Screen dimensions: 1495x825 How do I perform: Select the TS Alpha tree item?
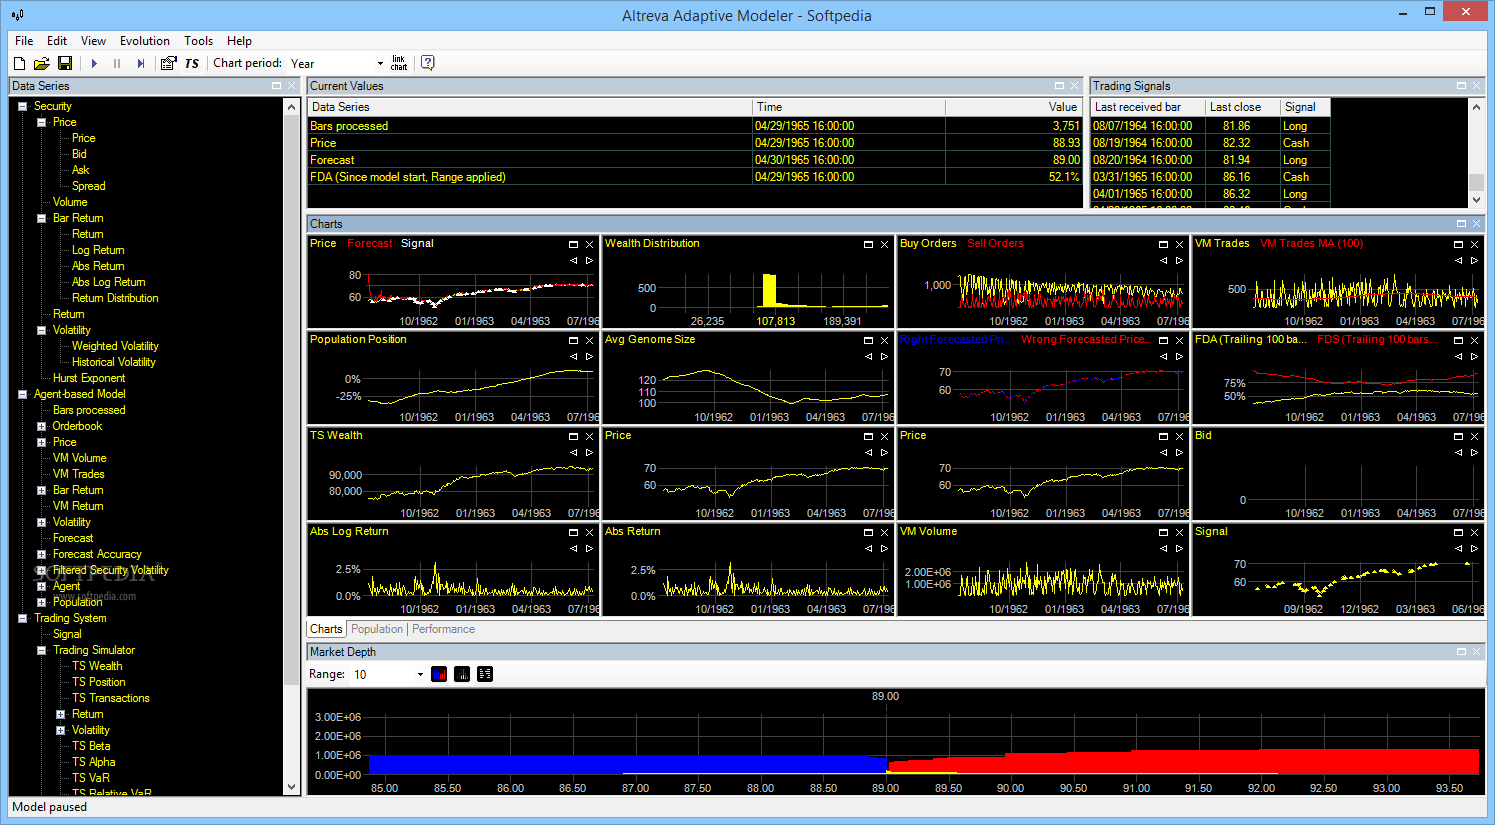click(x=94, y=762)
